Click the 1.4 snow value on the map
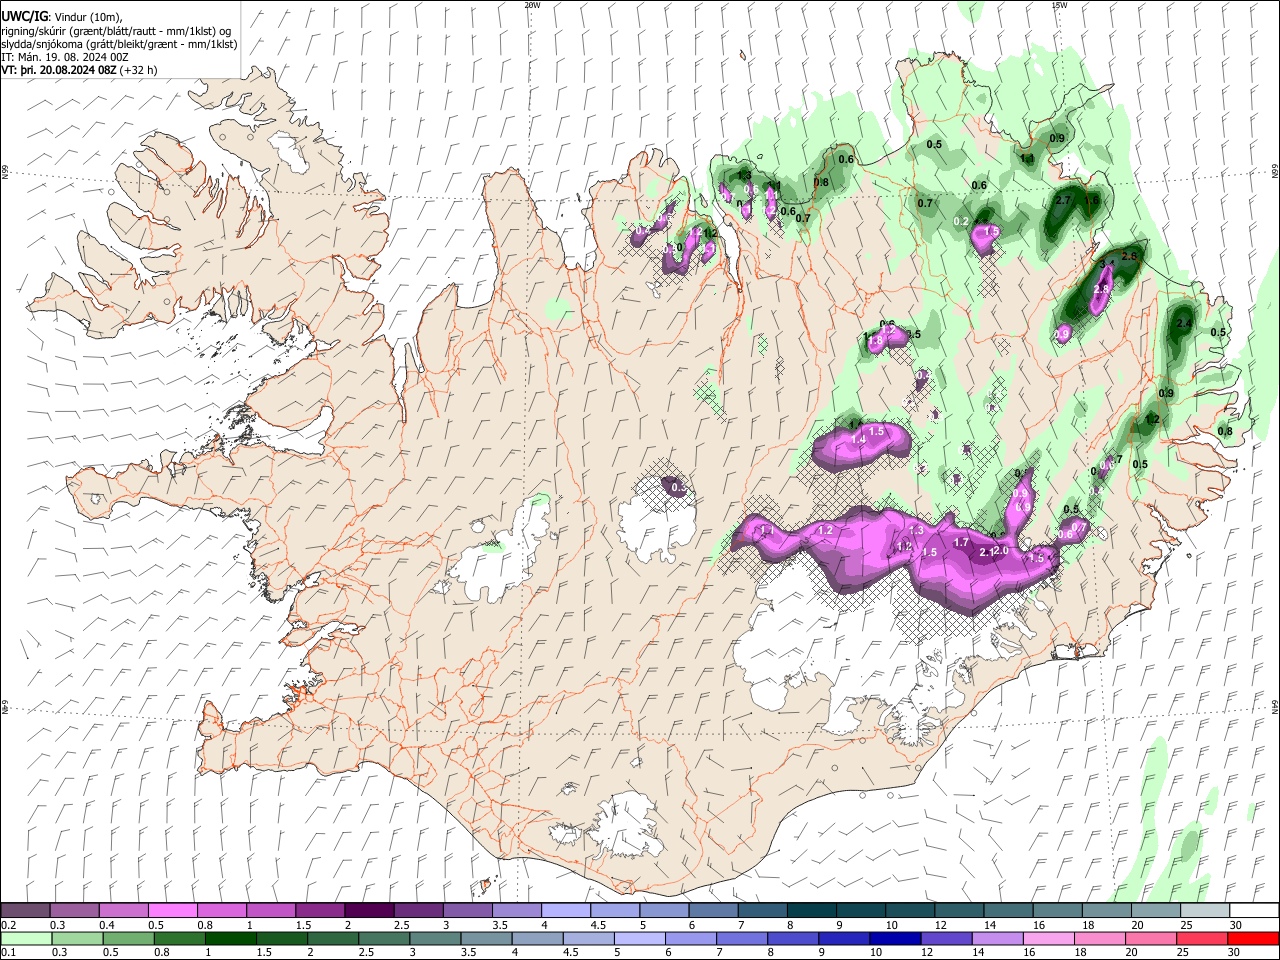This screenshot has width=1280, height=960. (x=858, y=440)
